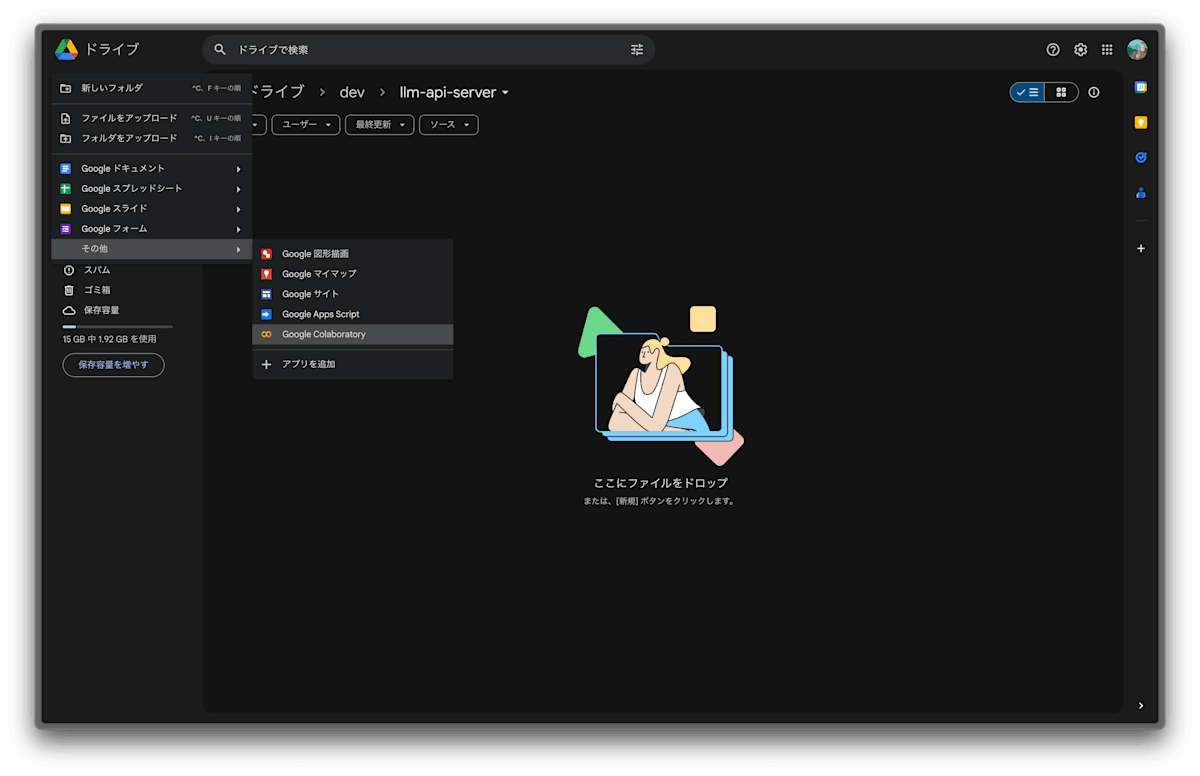Click the storage usage progress bar
The image size is (1200, 776).
tap(117, 327)
